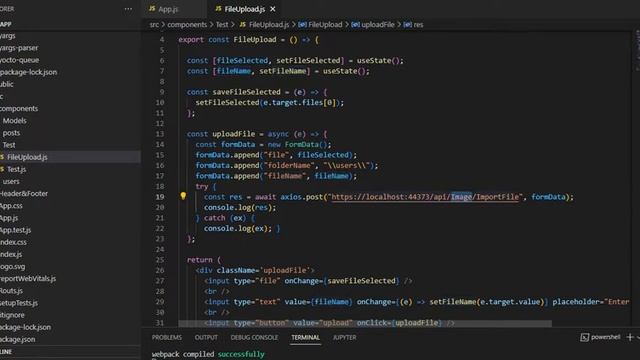This screenshot has width=640, height=360.
Task: Click 'Test' in the breadcrumb path
Action: [x=222, y=24]
